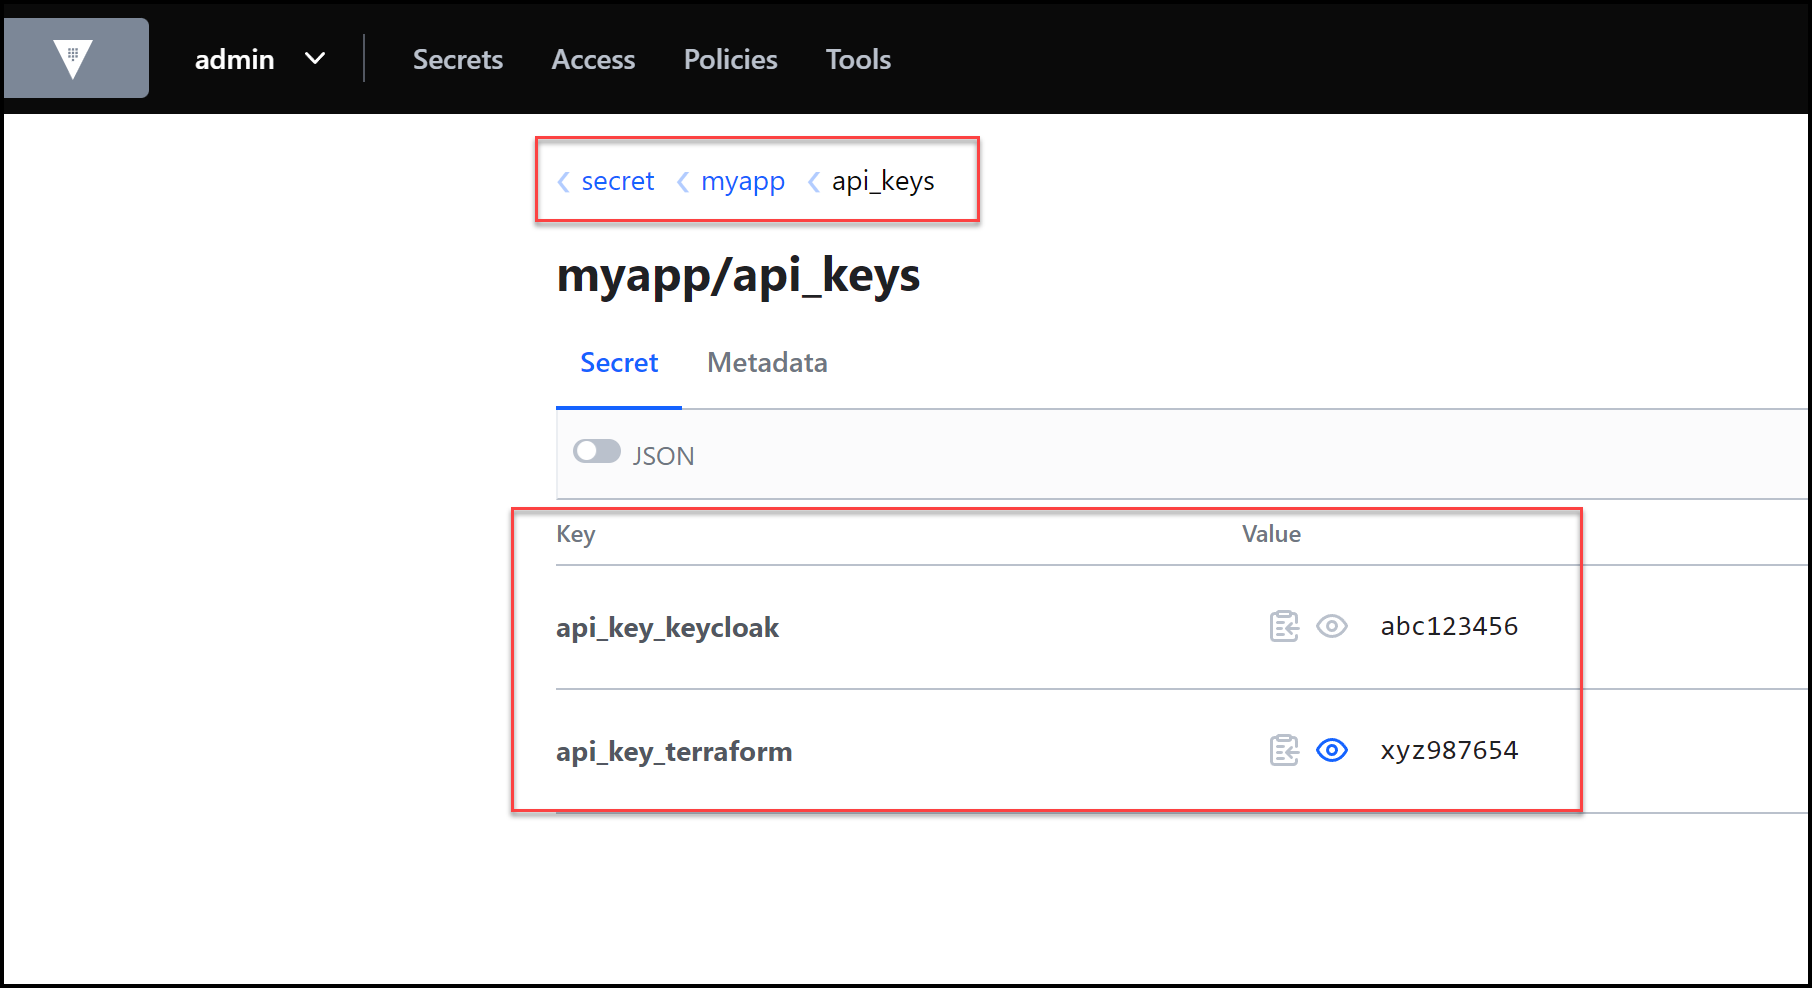Switch to the Metadata tab

point(767,362)
